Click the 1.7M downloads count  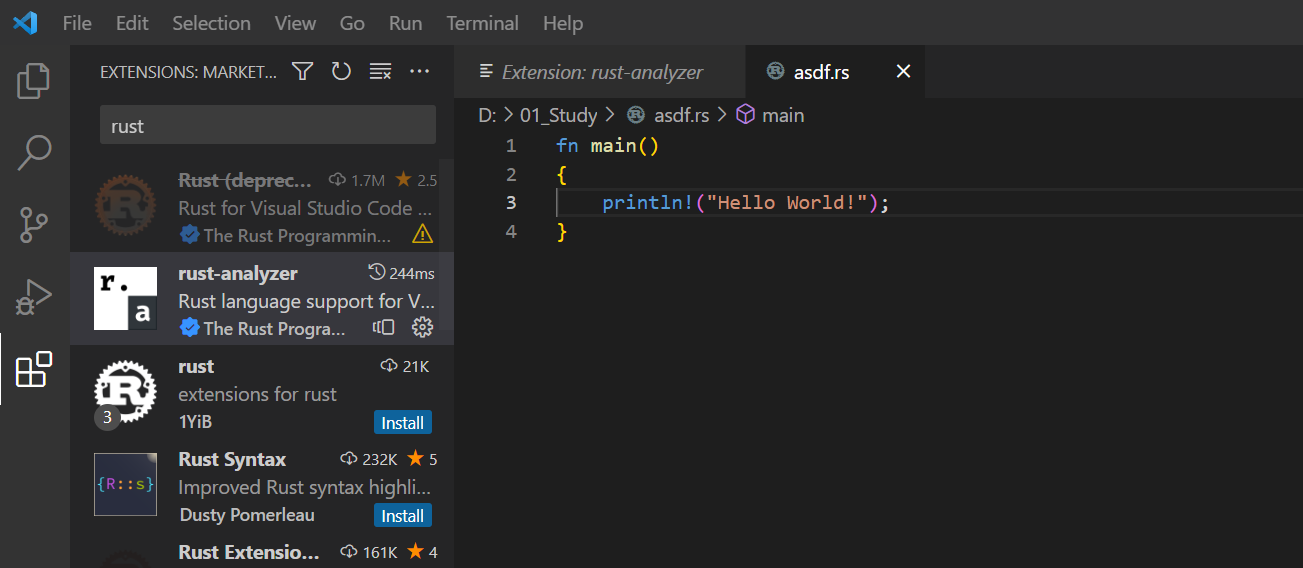point(357,180)
